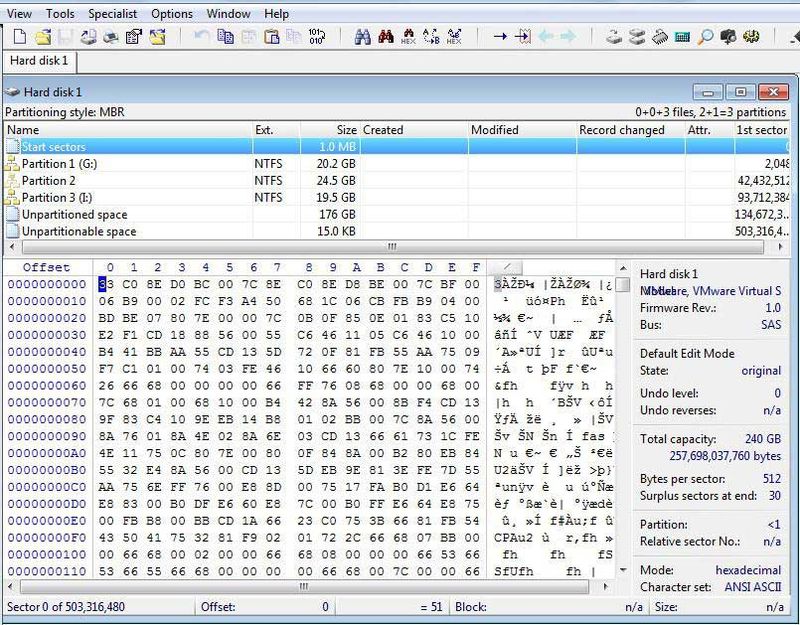
Task: Open the Help menu
Action: coord(277,14)
